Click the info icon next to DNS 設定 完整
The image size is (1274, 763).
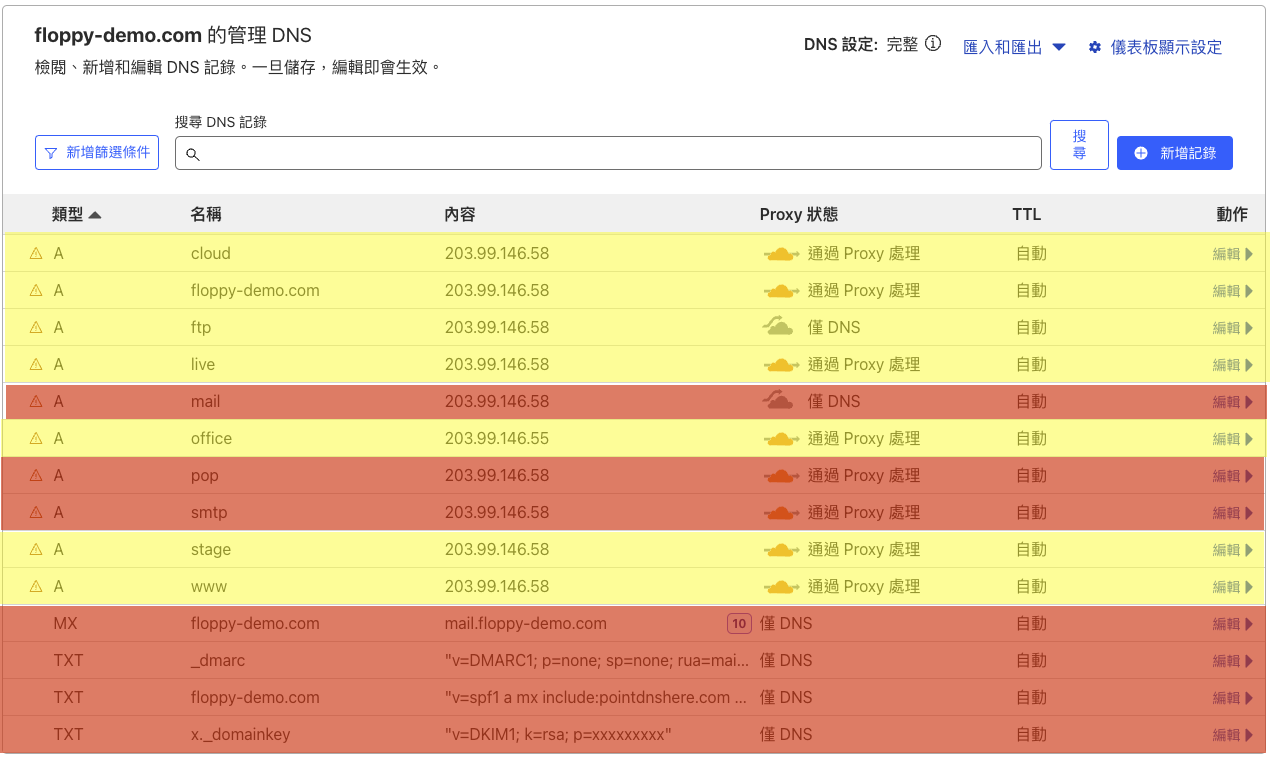tap(933, 44)
